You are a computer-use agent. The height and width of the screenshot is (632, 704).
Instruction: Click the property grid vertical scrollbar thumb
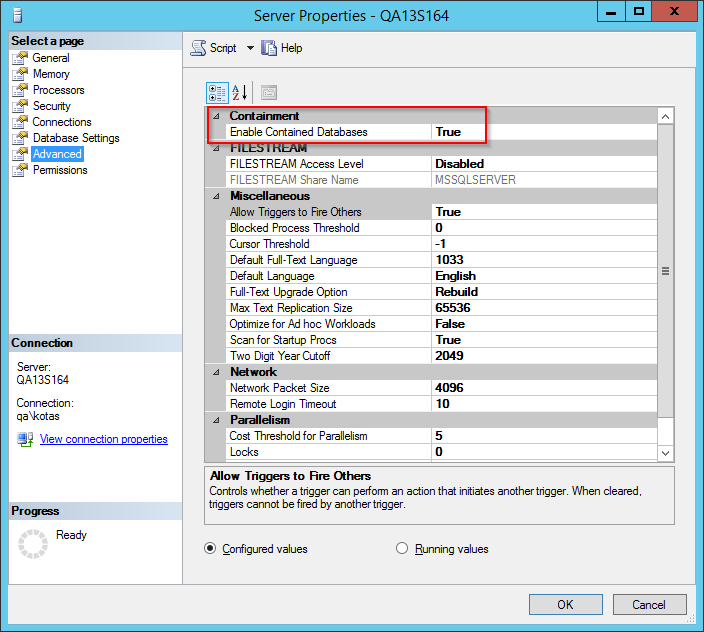pyautogui.click(x=665, y=270)
